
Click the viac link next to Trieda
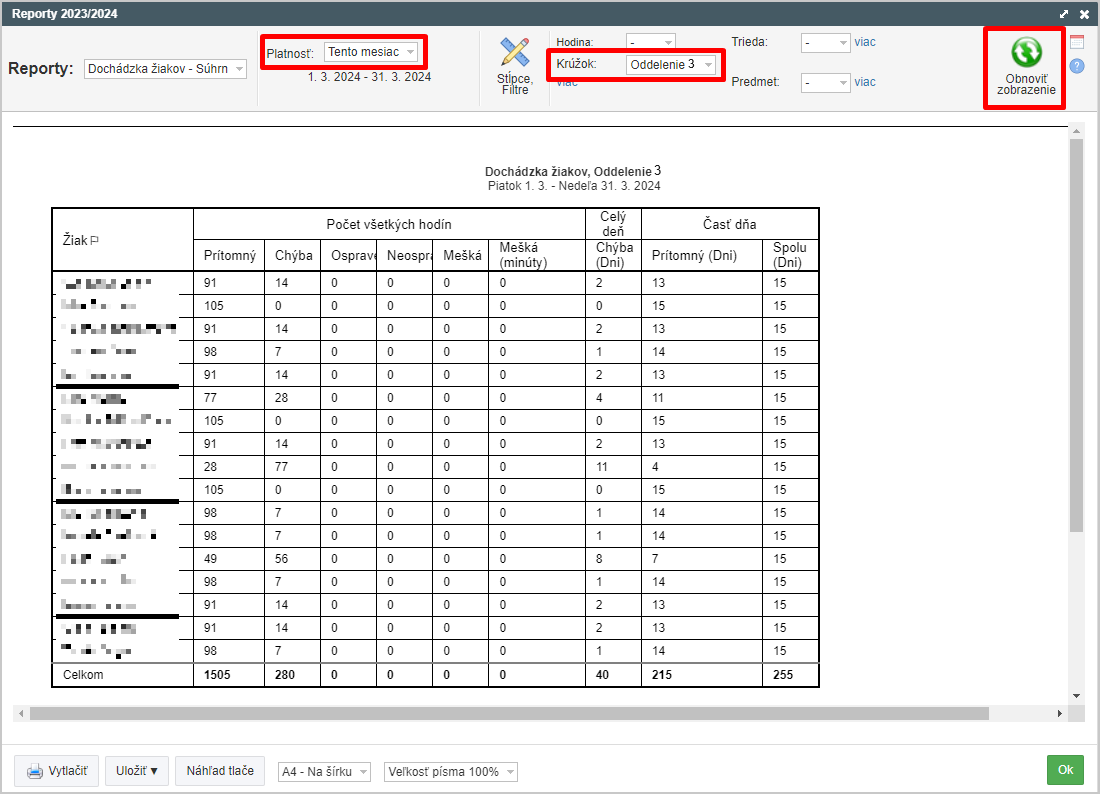point(865,42)
